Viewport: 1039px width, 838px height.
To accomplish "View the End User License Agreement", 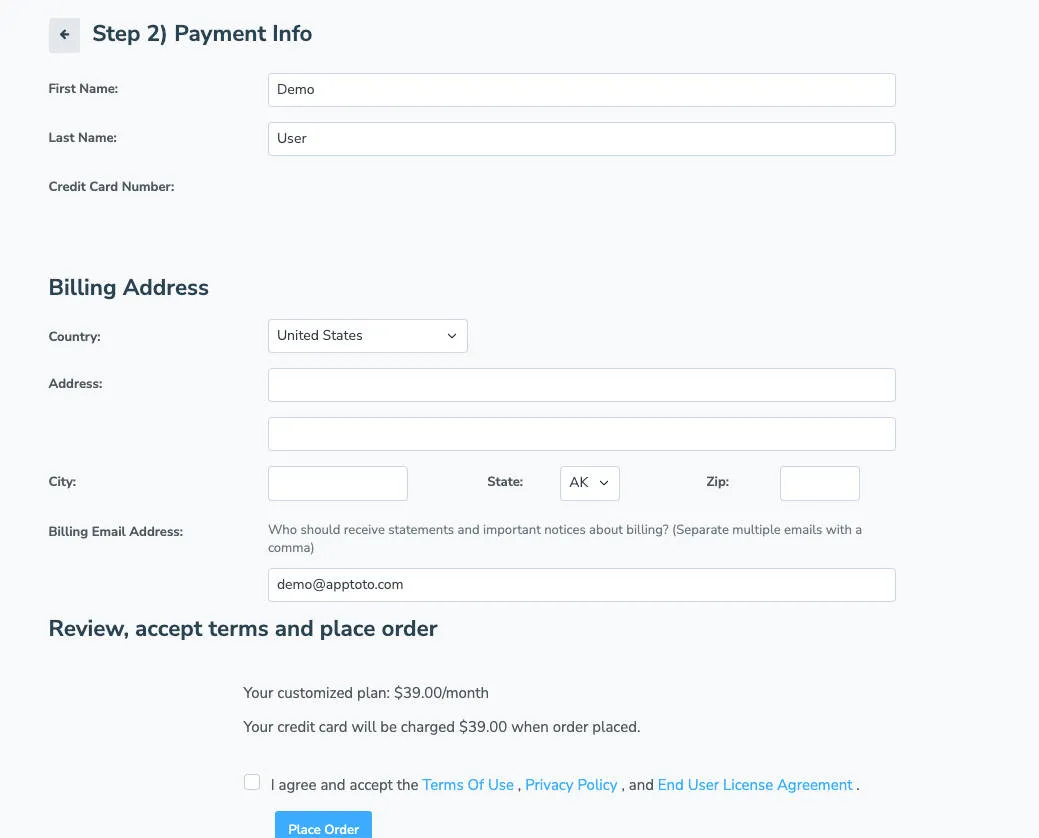I will tap(754, 784).
